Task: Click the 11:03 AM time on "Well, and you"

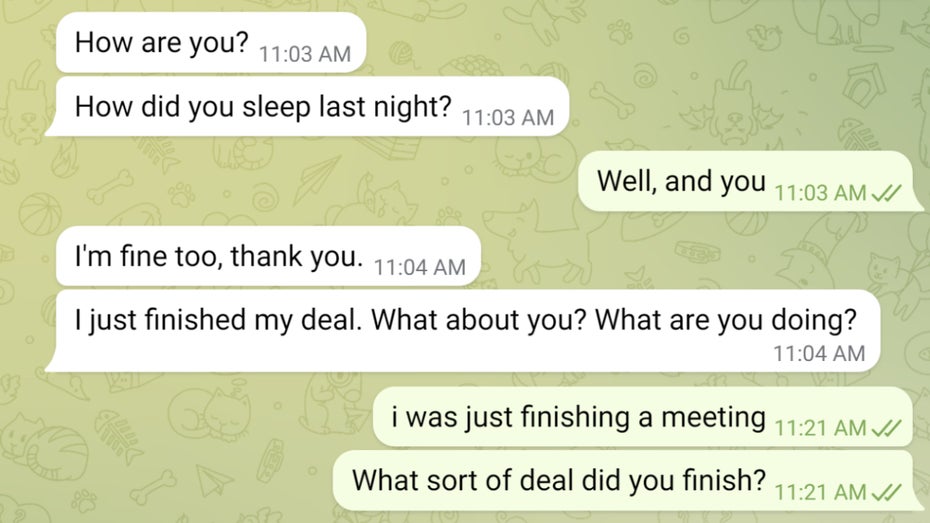Action: [820, 193]
